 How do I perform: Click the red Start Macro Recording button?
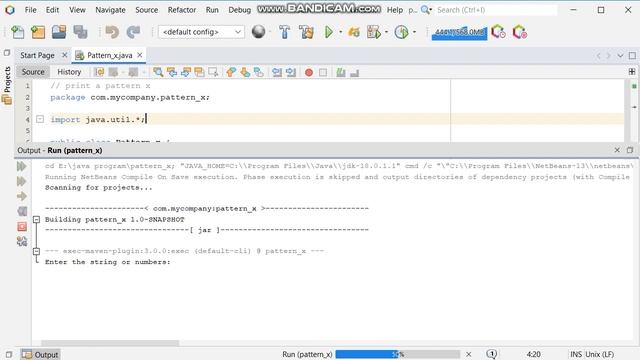[309, 73]
